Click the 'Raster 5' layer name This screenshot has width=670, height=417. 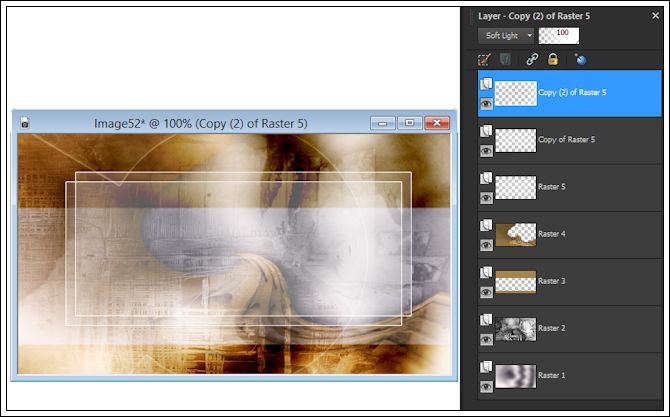pos(552,187)
